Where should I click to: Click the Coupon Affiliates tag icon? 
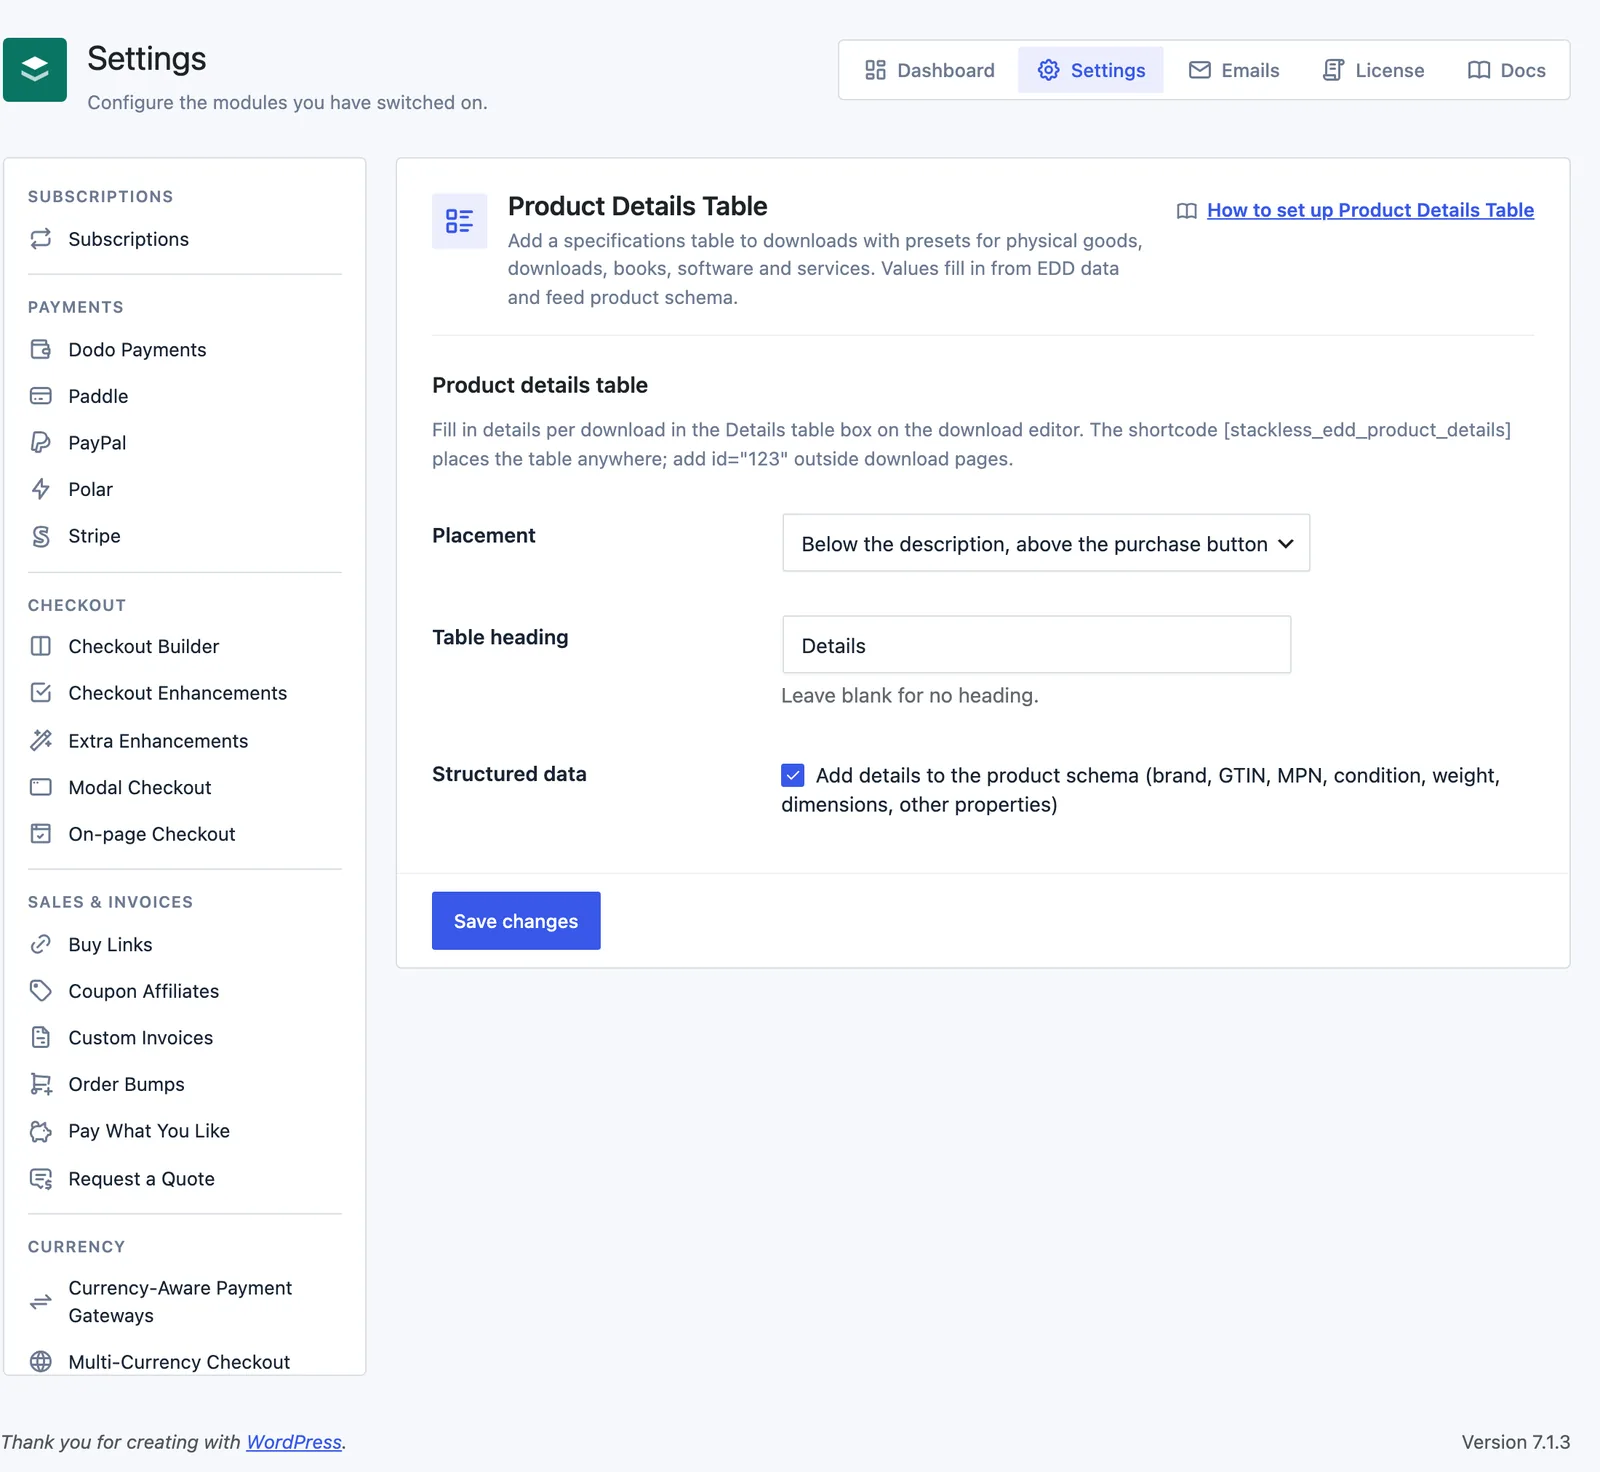(x=41, y=991)
